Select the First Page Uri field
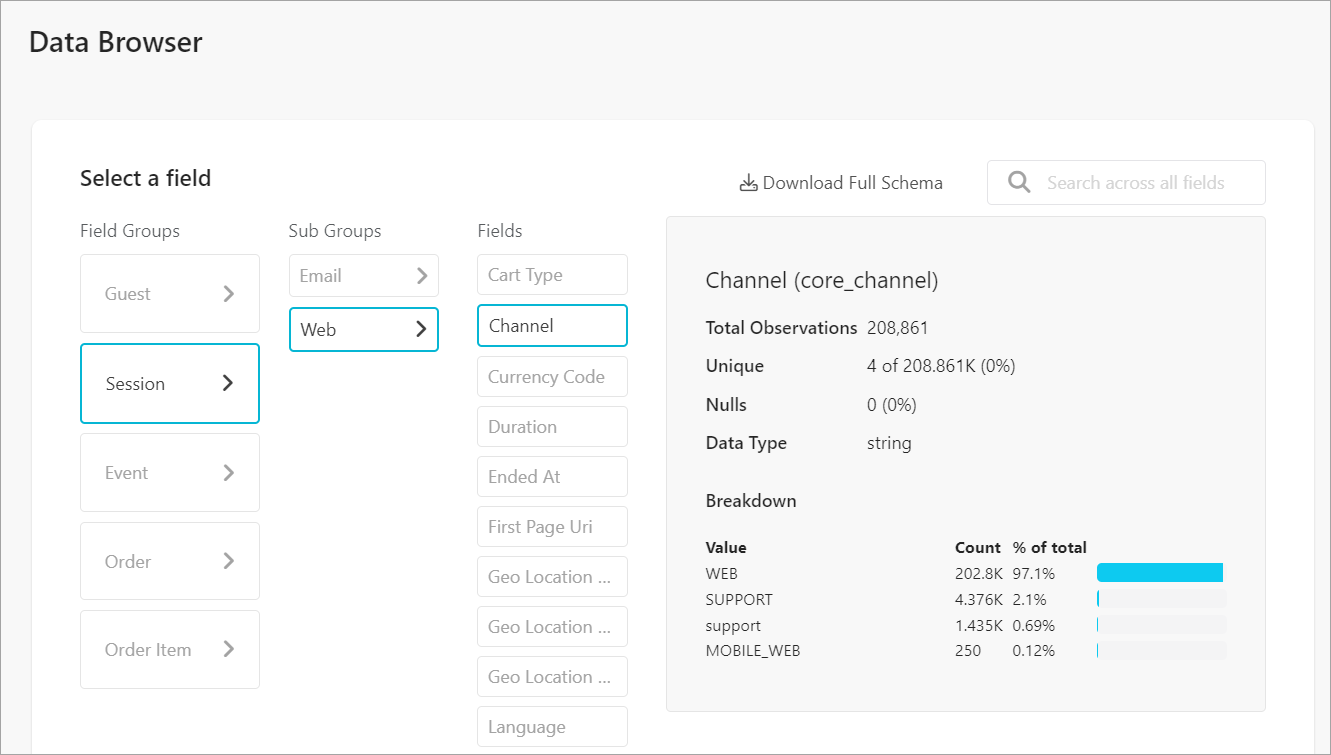The height and width of the screenshot is (755, 1331). click(552, 527)
